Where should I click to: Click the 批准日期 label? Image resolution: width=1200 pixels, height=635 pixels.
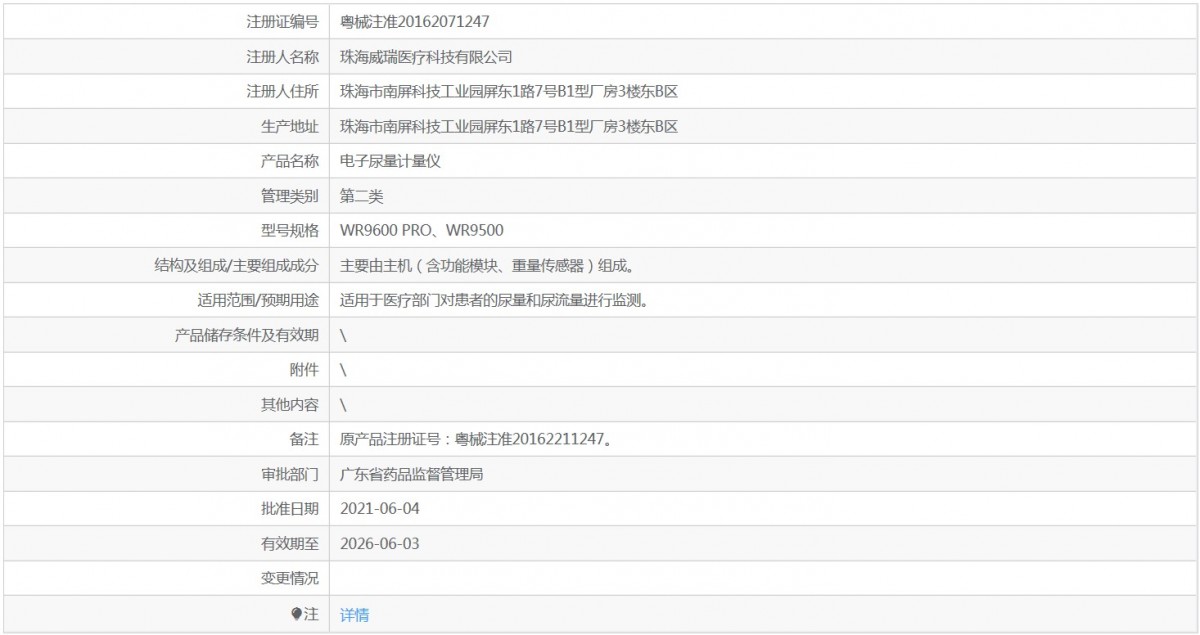(x=289, y=509)
